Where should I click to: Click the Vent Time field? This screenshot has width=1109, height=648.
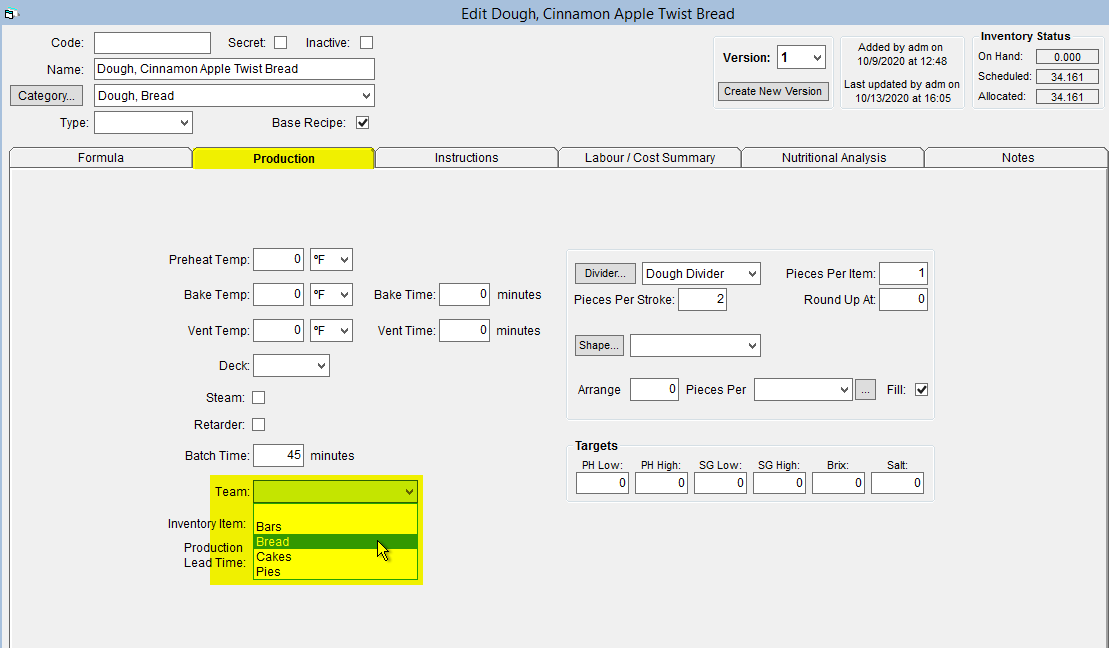[x=465, y=330]
